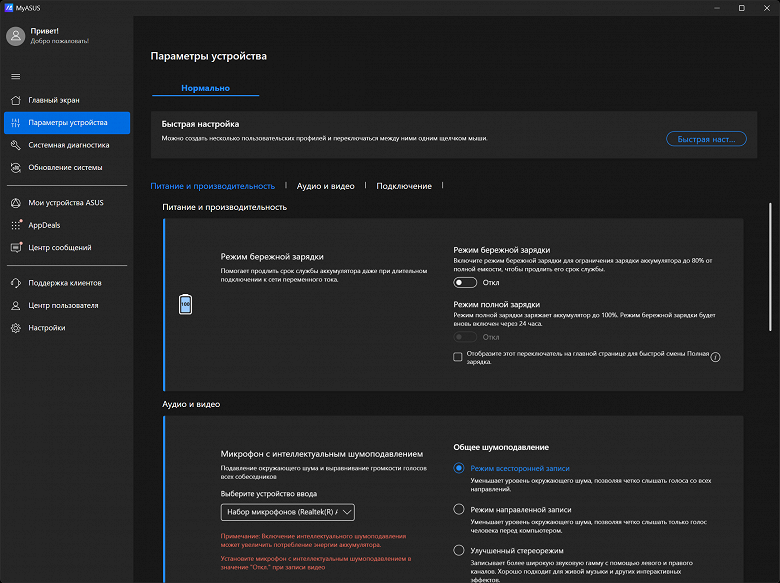The image size is (780, 583).
Task: Click headset icon beside Поддержка клиентов
Action: point(16,283)
